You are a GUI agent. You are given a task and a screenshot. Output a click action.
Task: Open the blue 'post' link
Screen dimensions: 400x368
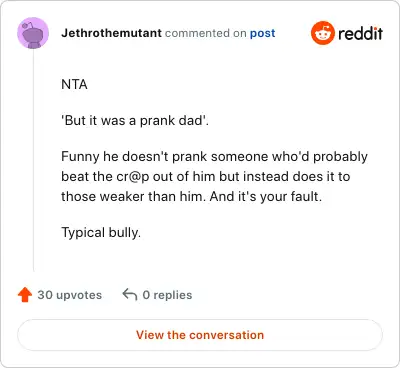263,33
